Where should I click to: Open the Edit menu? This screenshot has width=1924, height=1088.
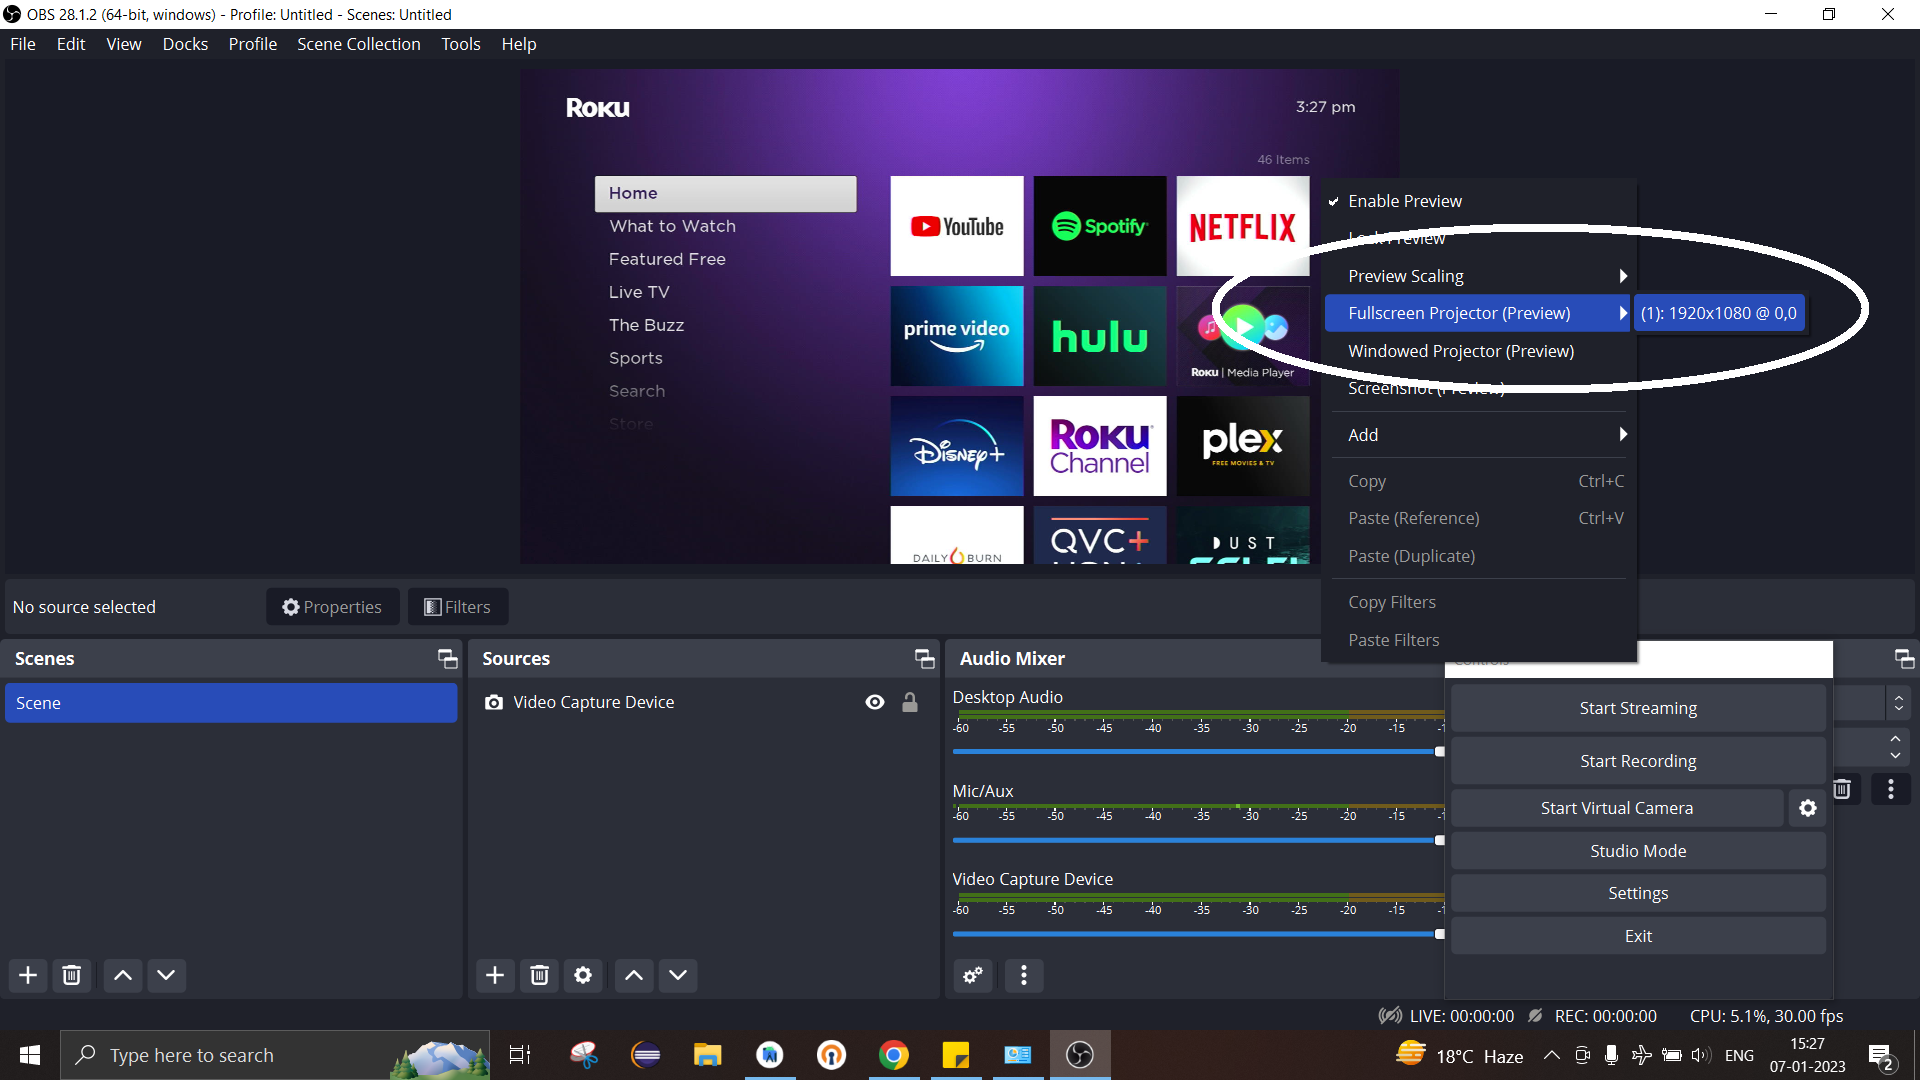71,44
